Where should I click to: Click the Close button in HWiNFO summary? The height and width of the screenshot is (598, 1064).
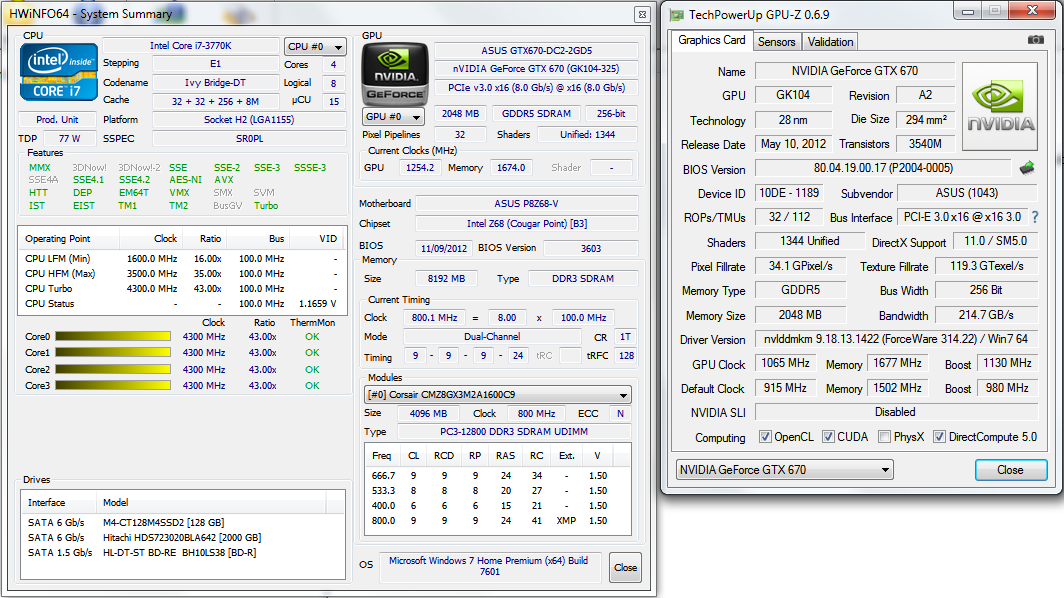tap(625, 567)
